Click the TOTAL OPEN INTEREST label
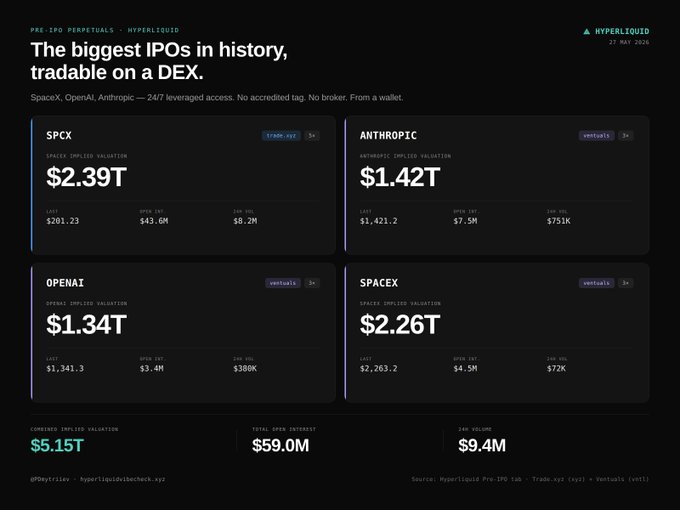The image size is (680, 510). pos(284,429)
